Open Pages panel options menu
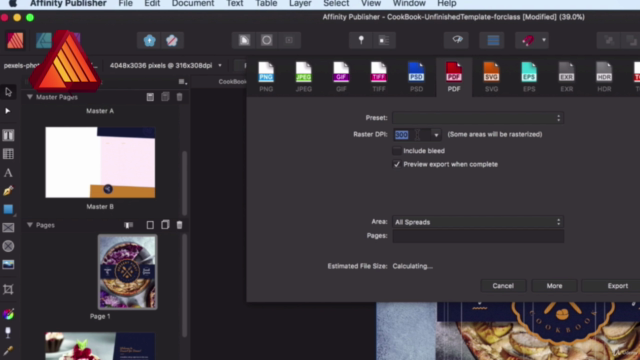 (182, 82)
